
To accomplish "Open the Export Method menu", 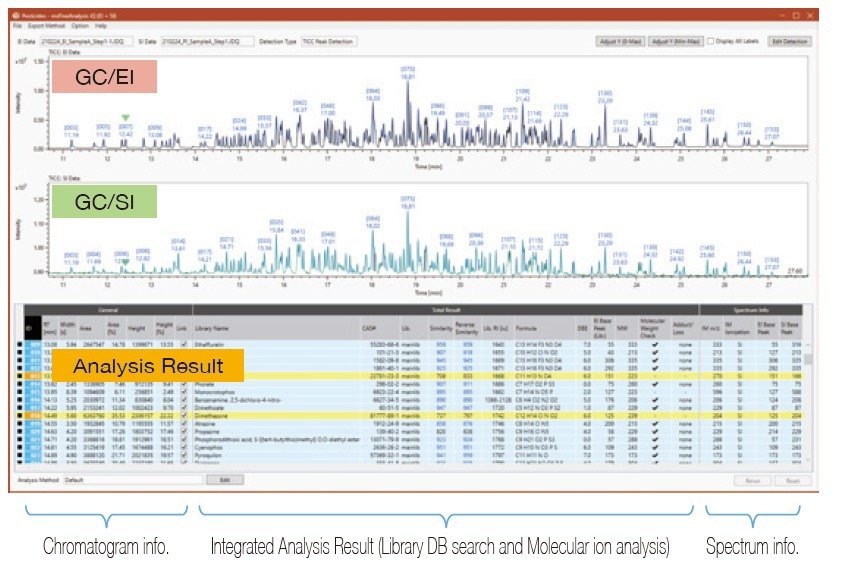I will click(x=46, y=25).
